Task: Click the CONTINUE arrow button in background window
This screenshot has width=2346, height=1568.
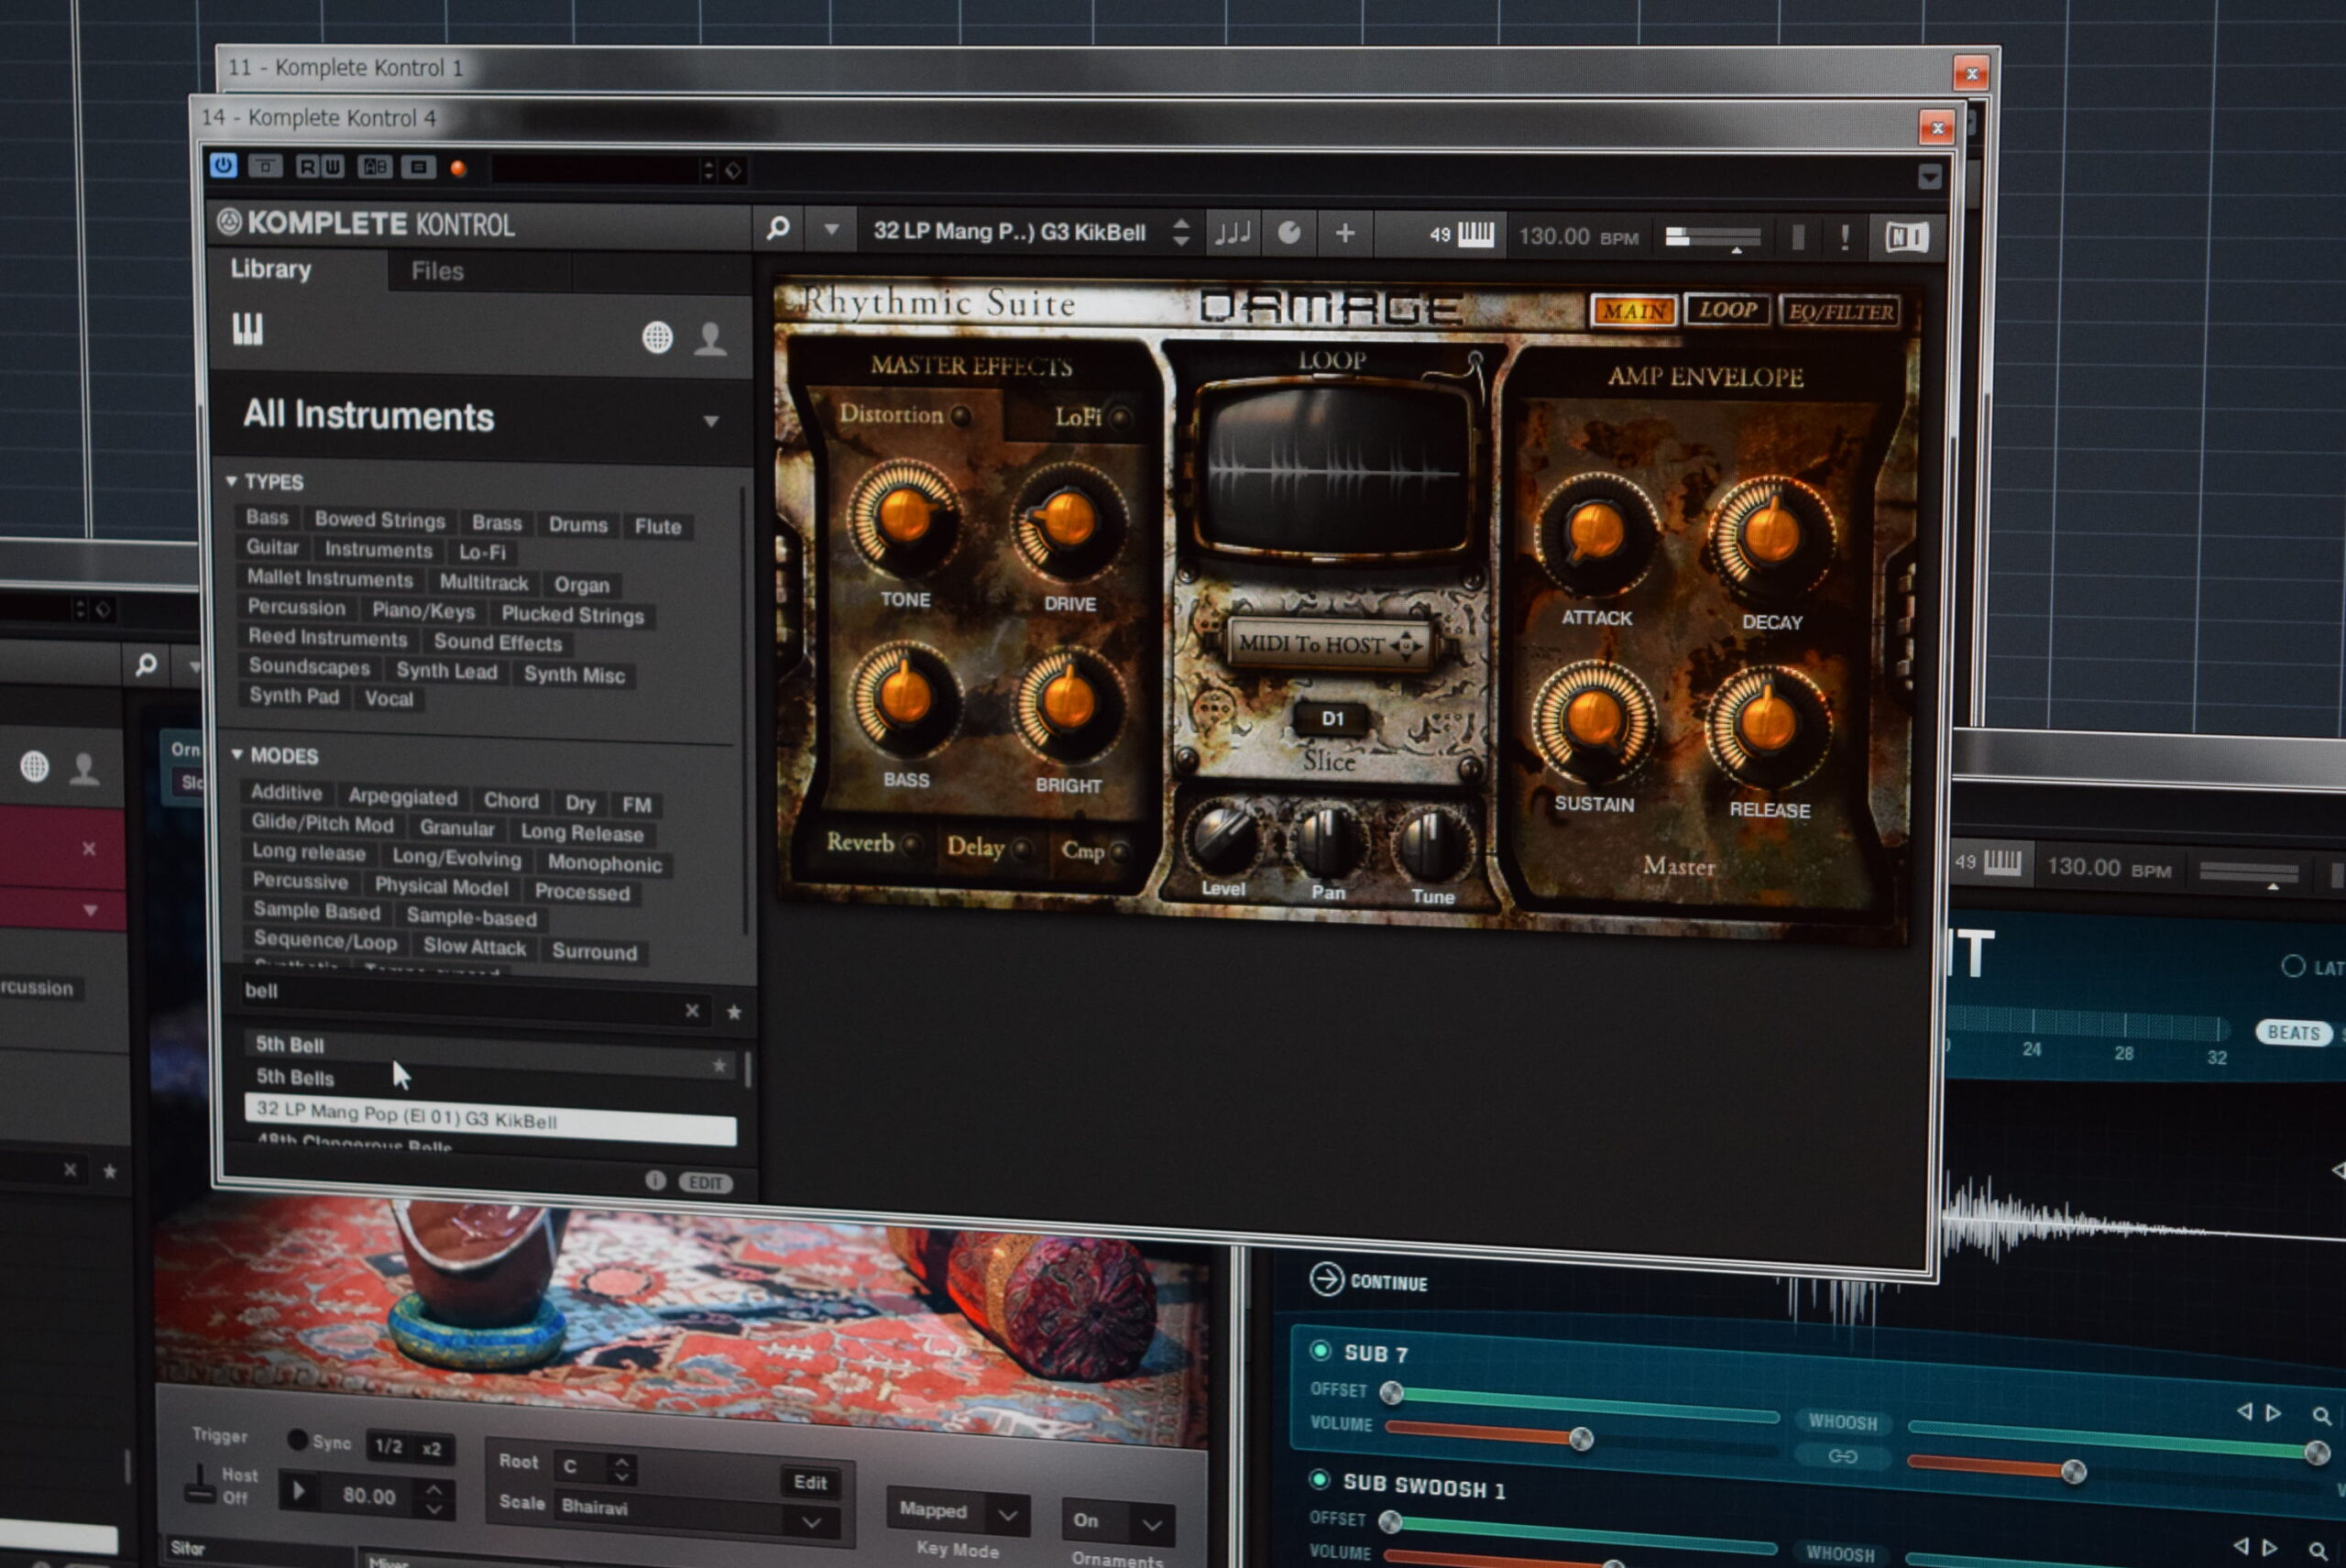Action: click(1327, 1279)
